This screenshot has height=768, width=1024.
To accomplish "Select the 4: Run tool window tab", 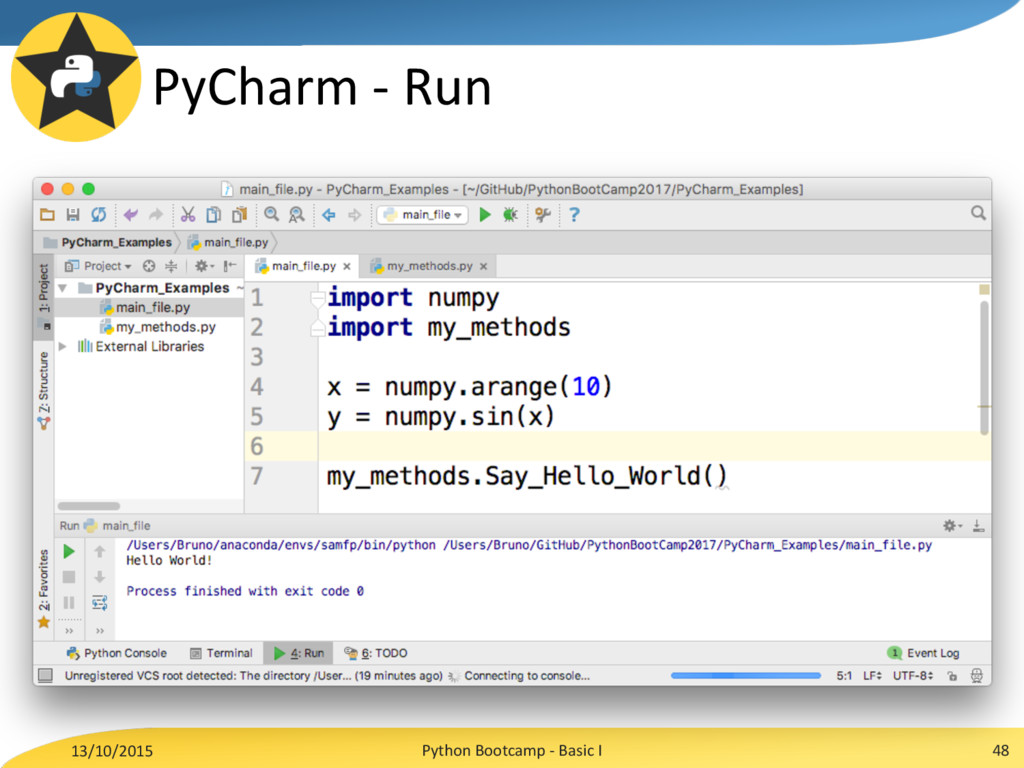I will pos(298,653).
